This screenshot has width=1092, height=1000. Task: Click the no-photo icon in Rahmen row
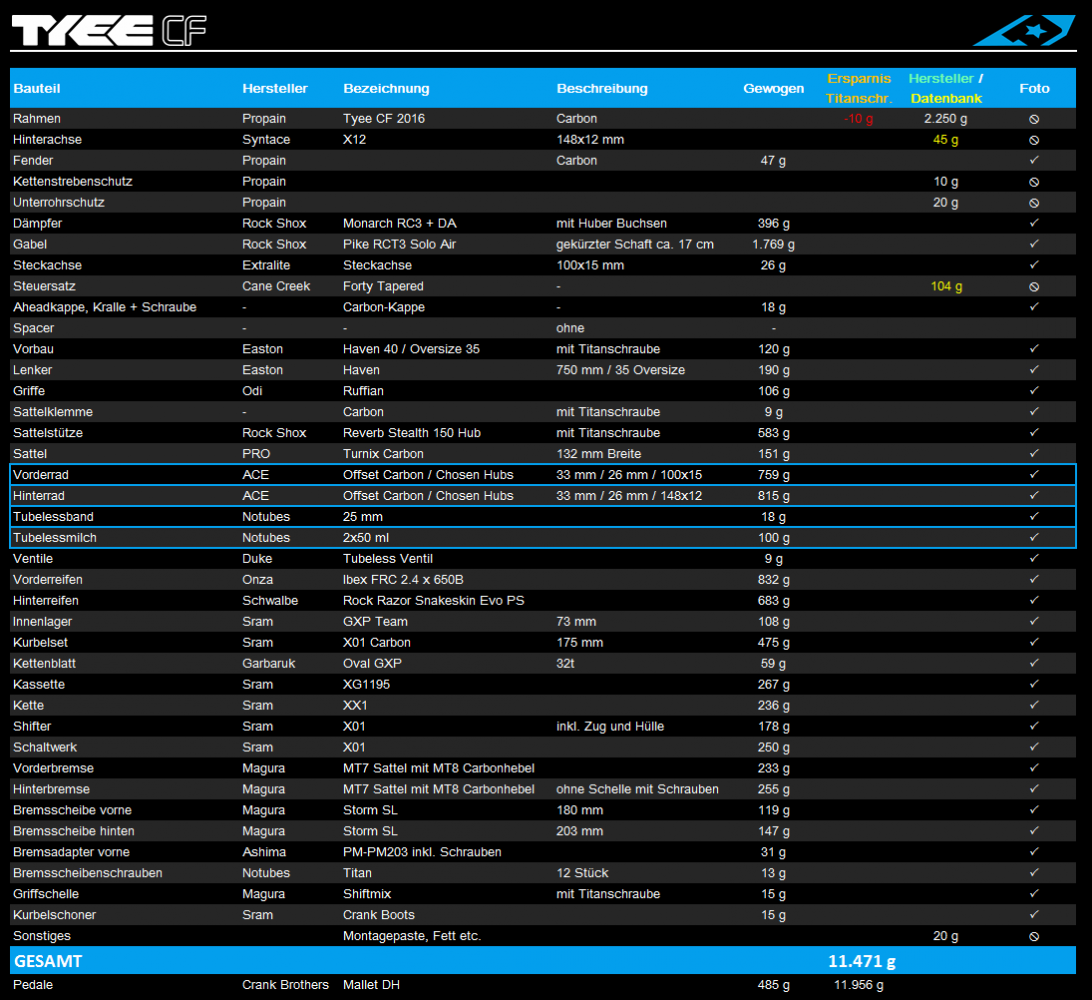[x=1034, y=119]
